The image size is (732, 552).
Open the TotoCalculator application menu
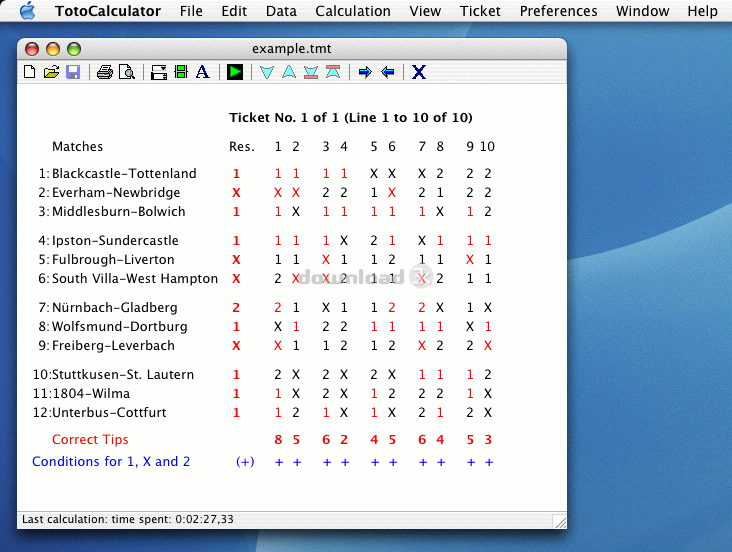tap(108, 11)
